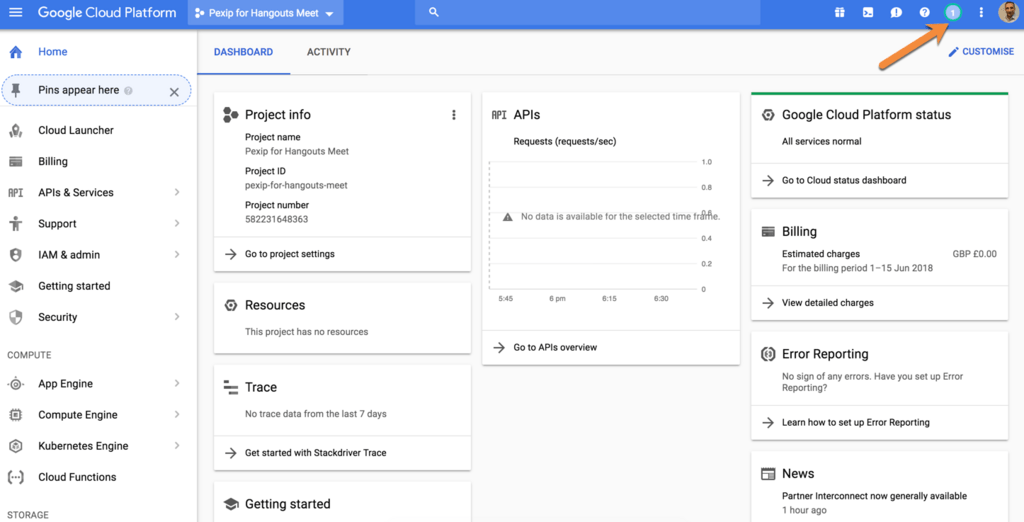The height and width of the screenshot is (522, 1024).
Task: Click the Home house icon
Action: pos(16,52)
